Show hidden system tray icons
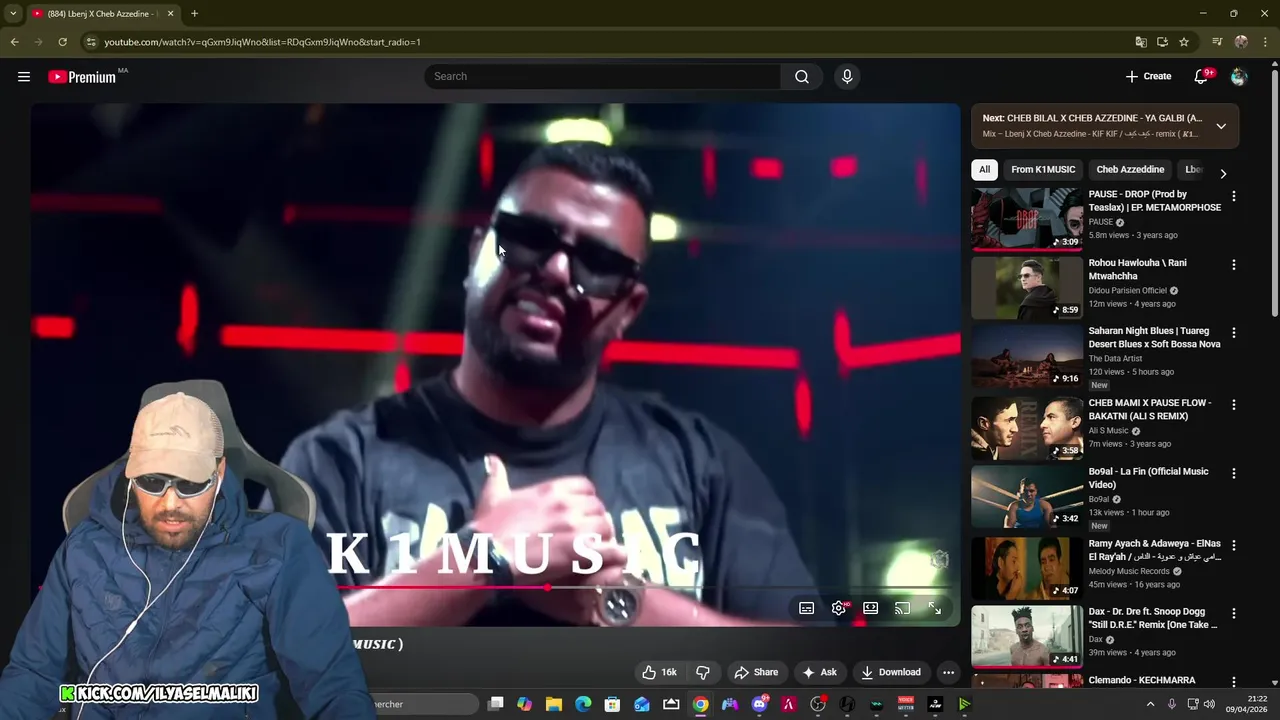This screenshot has width=1280, height=720. (1150, 704)
